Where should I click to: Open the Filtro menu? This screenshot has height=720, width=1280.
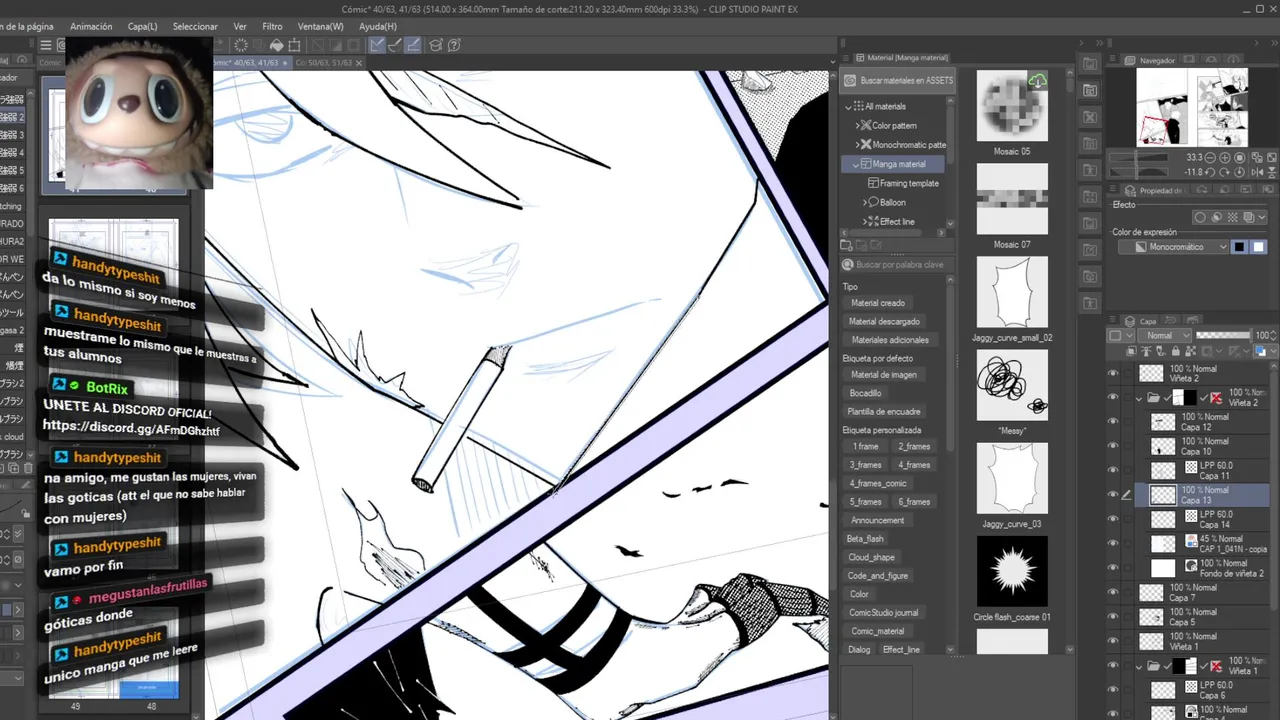[x=272, y=26]
